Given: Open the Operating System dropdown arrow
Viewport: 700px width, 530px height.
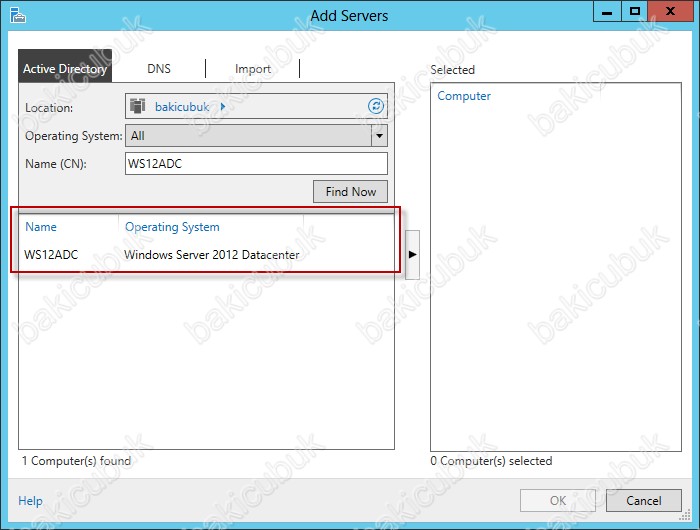Looking at the screenshot, I should tap(379, 136).
